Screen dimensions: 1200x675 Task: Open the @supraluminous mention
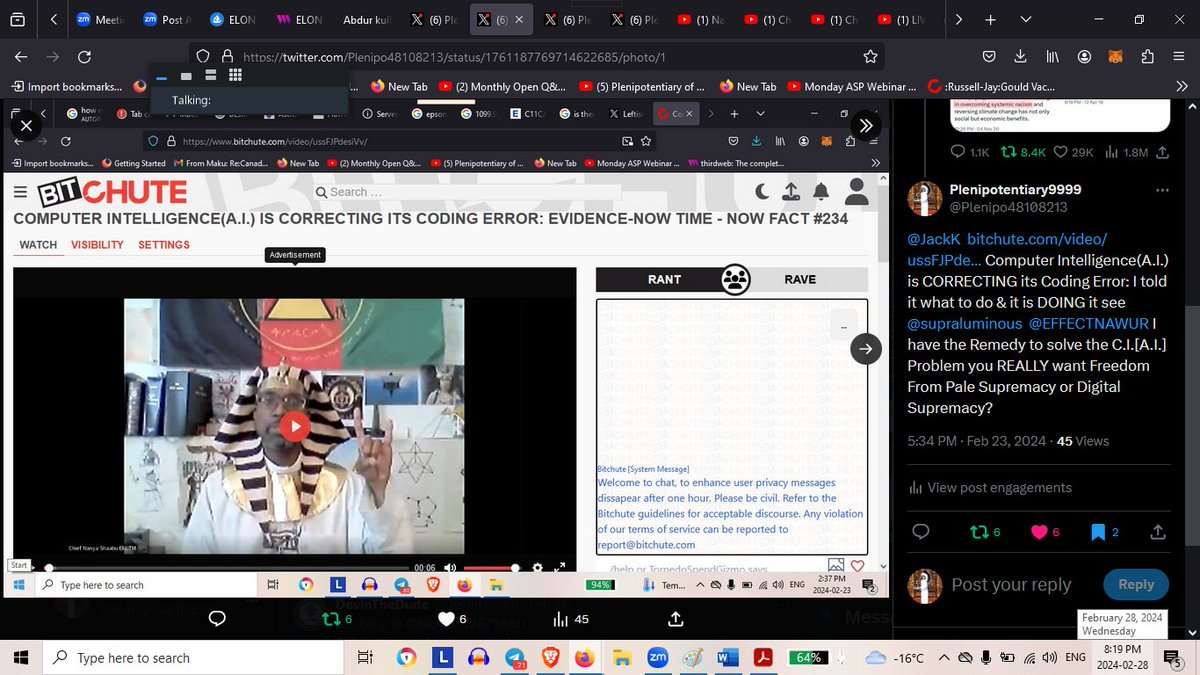(965, 324)
